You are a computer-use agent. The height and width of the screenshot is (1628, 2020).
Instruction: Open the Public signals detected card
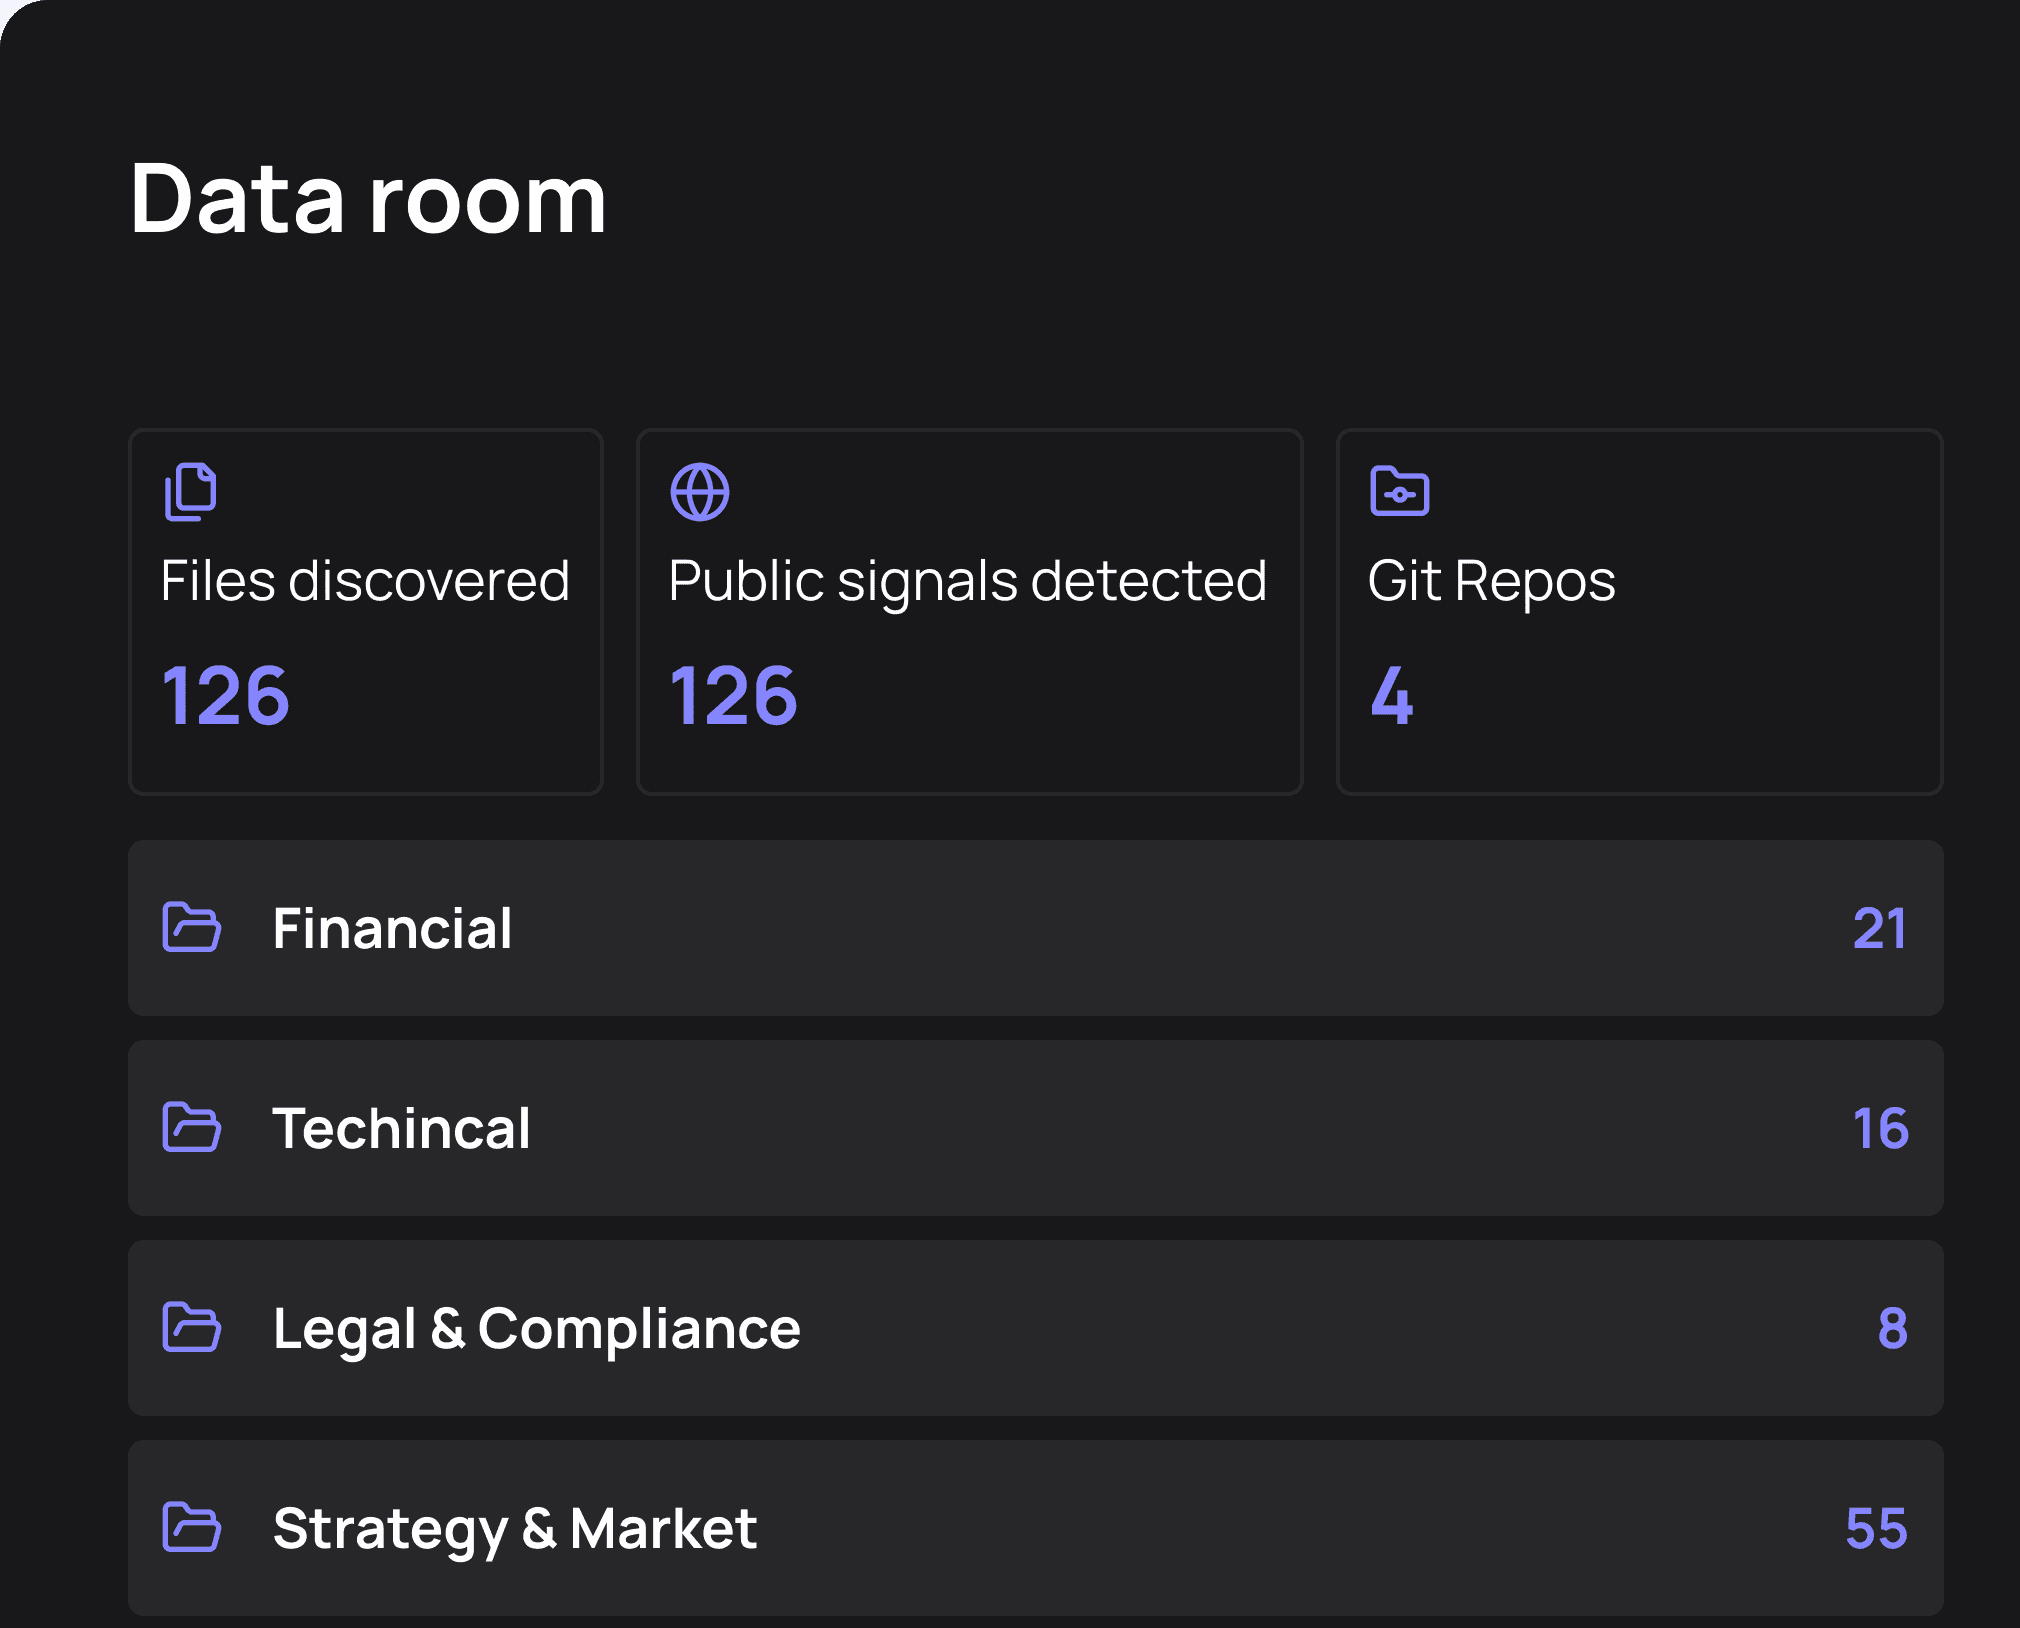968,611
